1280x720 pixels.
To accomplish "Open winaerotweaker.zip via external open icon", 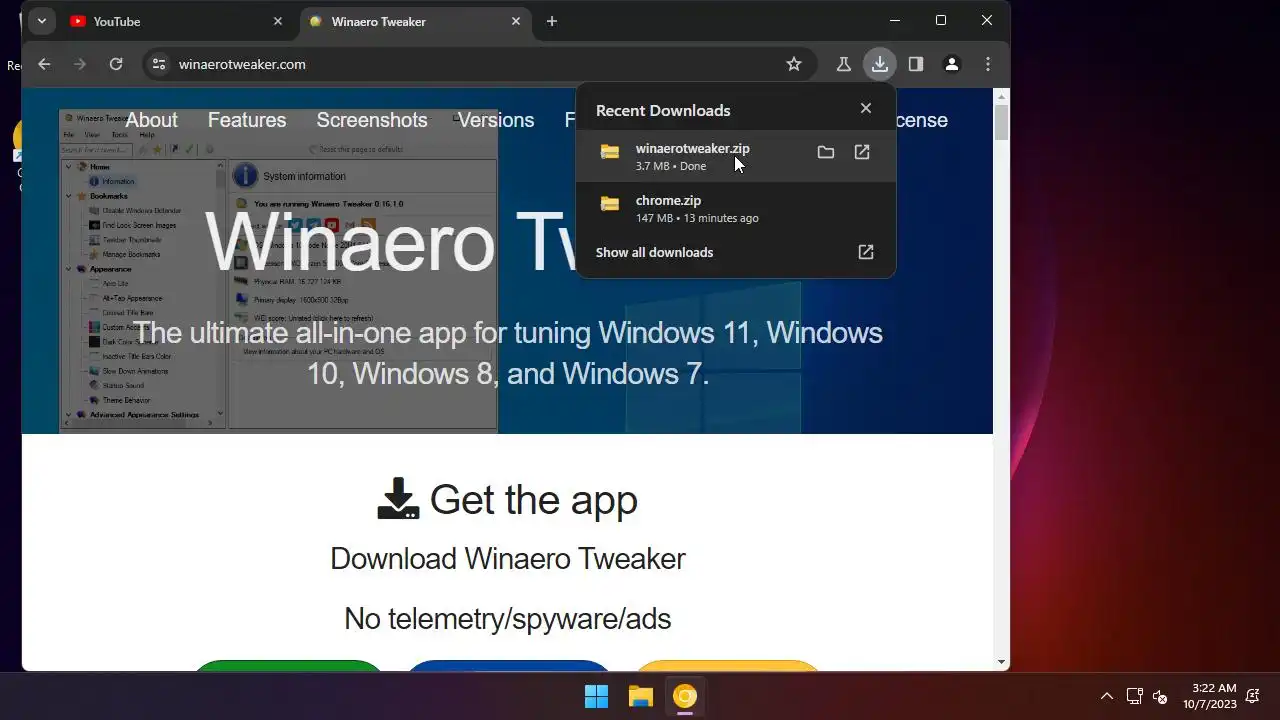I will pyautogui.click(x=862, y=152).
